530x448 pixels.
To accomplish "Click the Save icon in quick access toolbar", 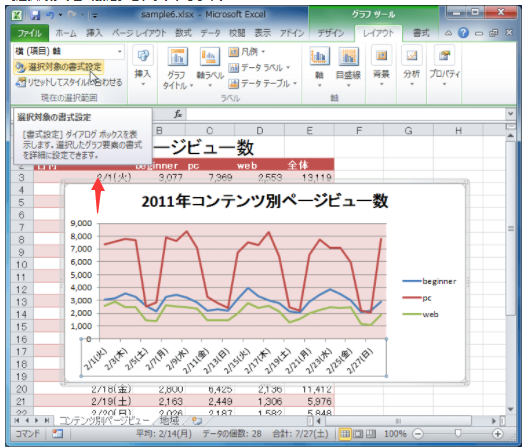I will pyautogui.click(x=35, y=15).
